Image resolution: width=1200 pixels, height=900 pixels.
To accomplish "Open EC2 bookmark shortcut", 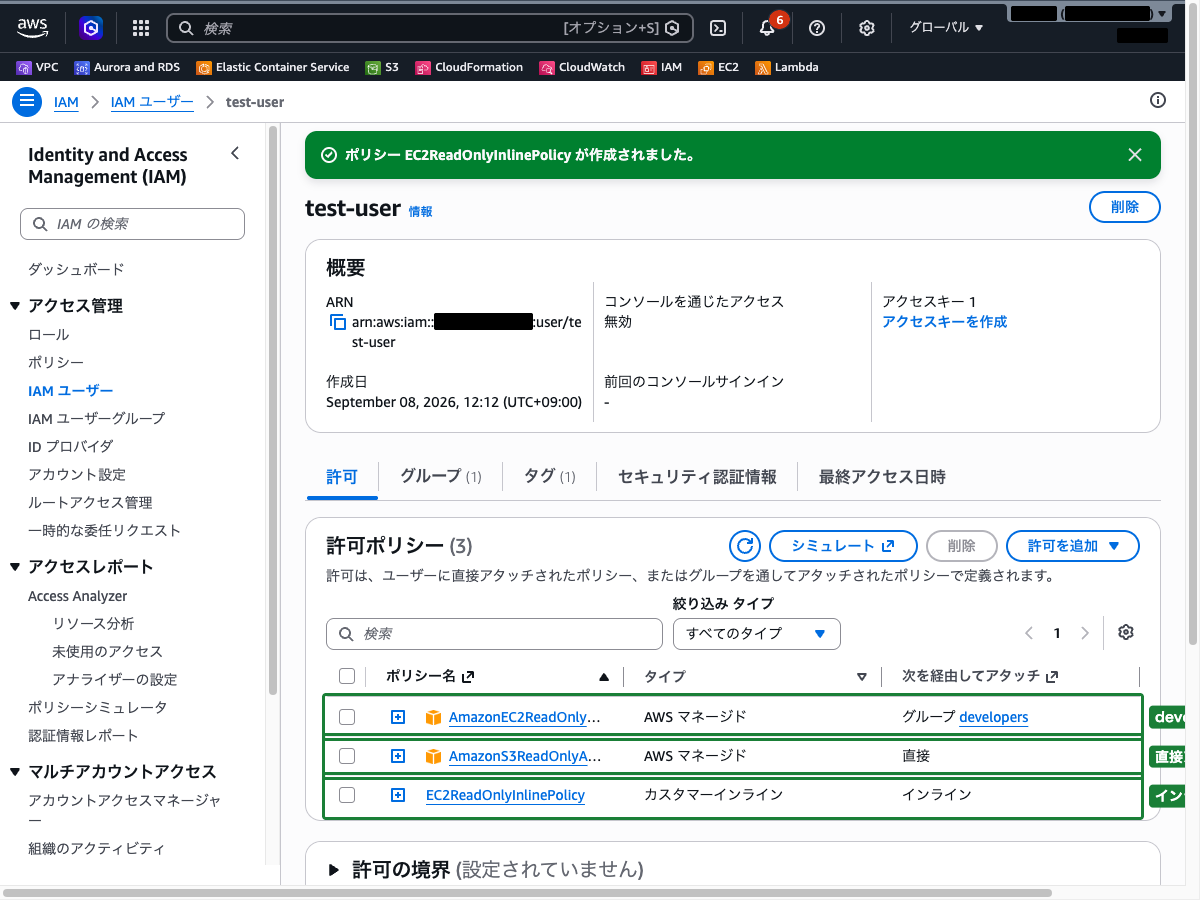I will tap(719, 67).
